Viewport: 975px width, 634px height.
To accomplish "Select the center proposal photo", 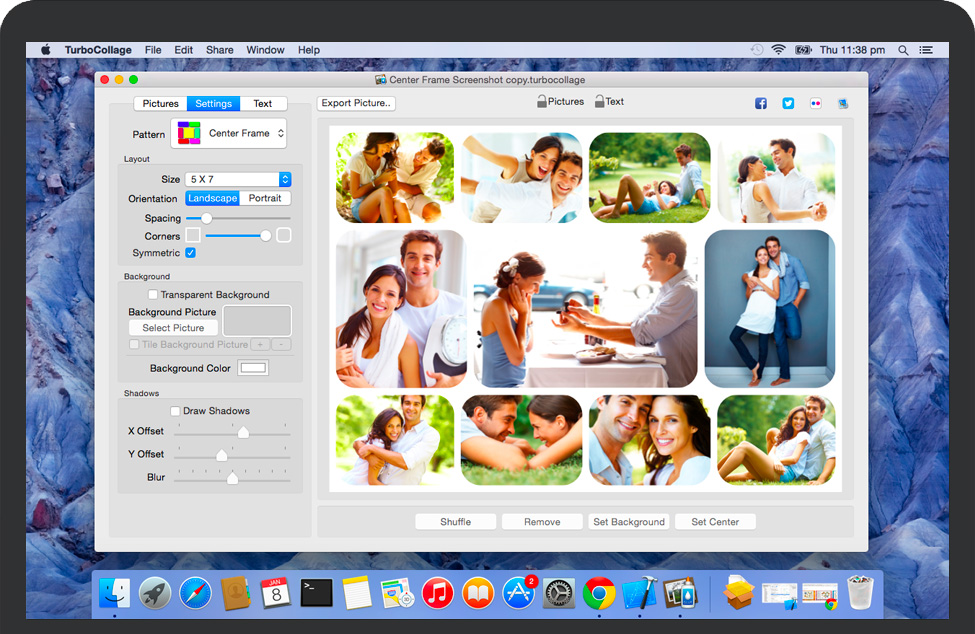I will [x=585, y=309].
